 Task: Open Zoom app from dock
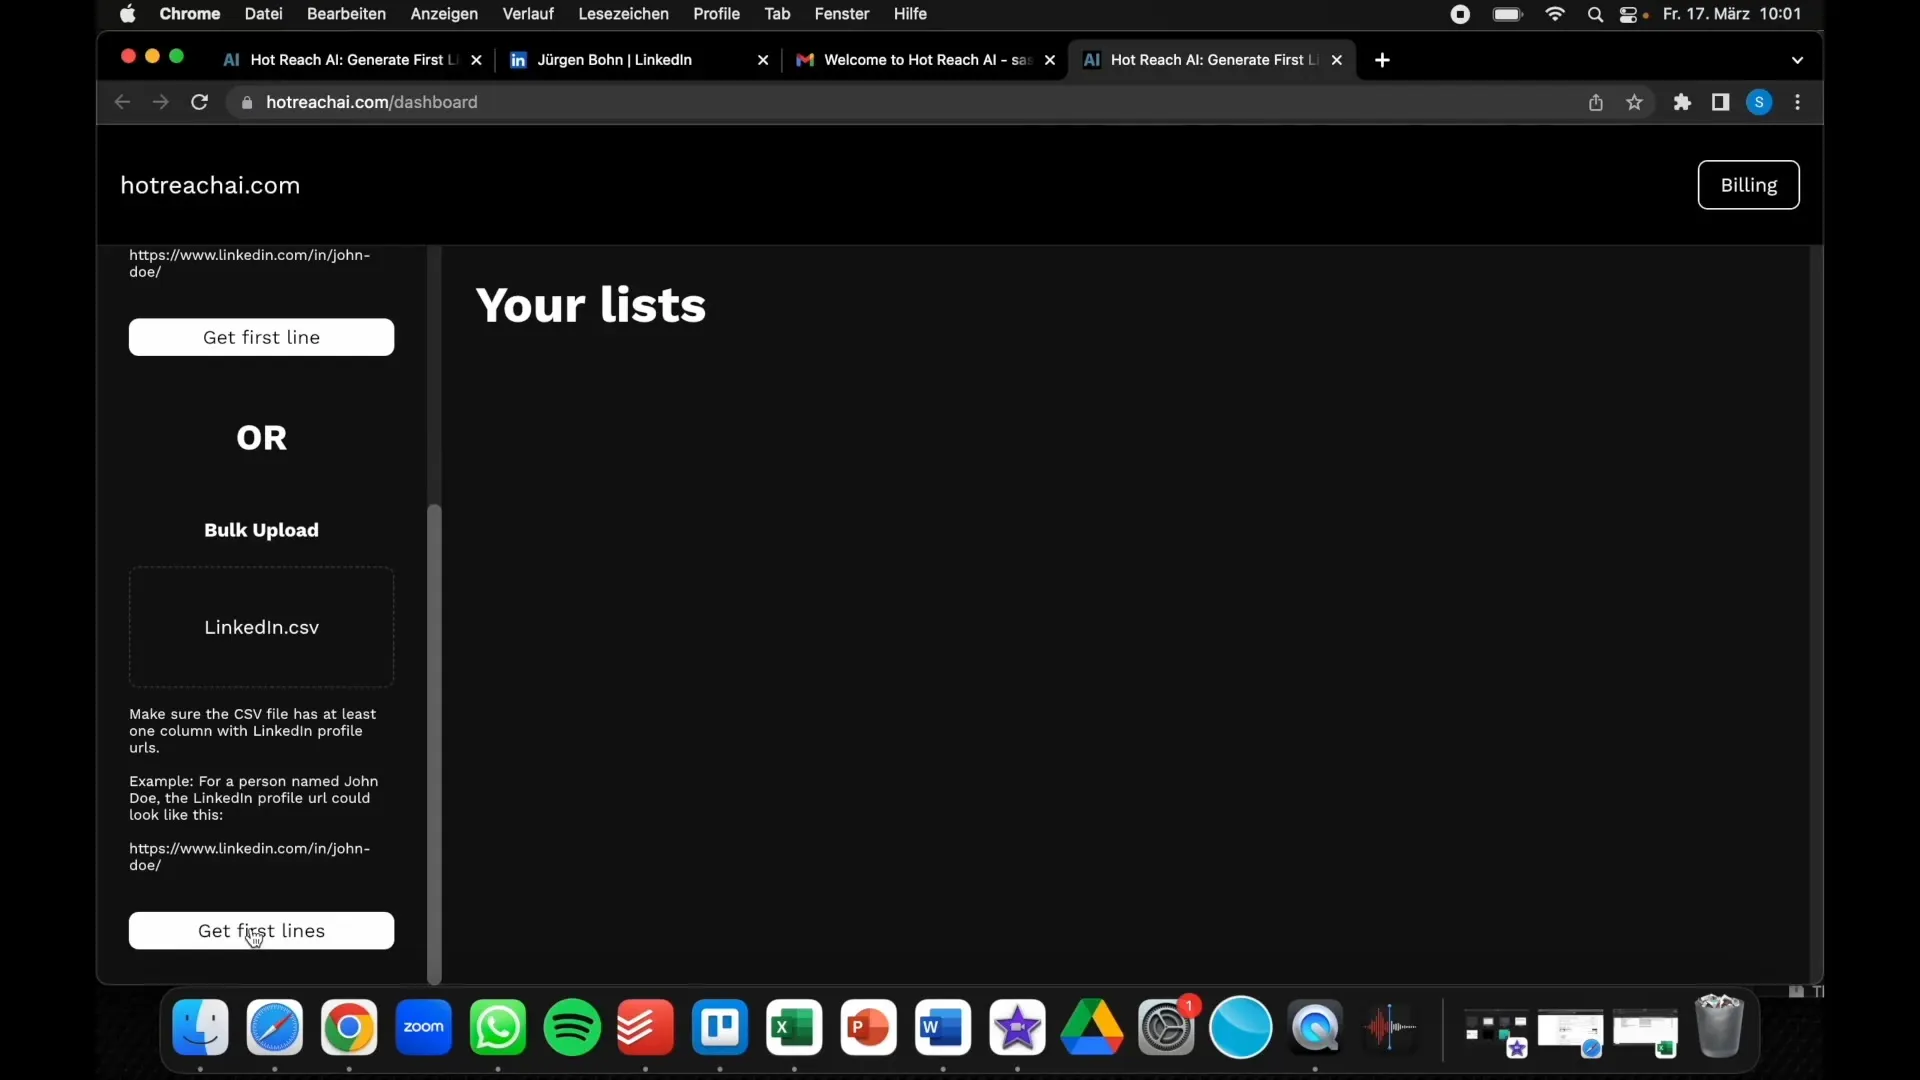(423, 1026)
